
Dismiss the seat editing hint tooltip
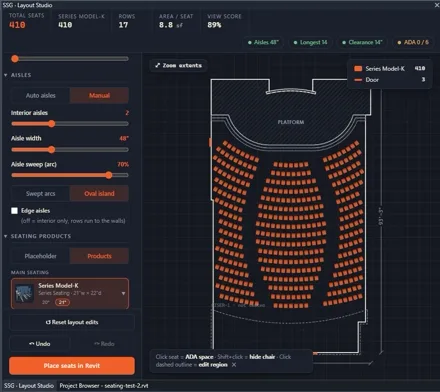[x=234, y=365]
